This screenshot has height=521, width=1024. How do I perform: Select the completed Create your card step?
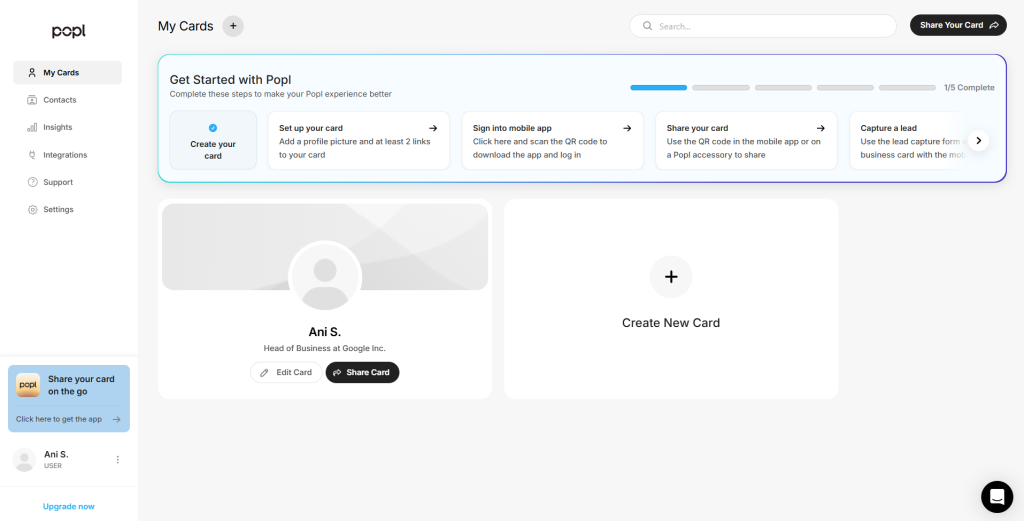(213, 140)
